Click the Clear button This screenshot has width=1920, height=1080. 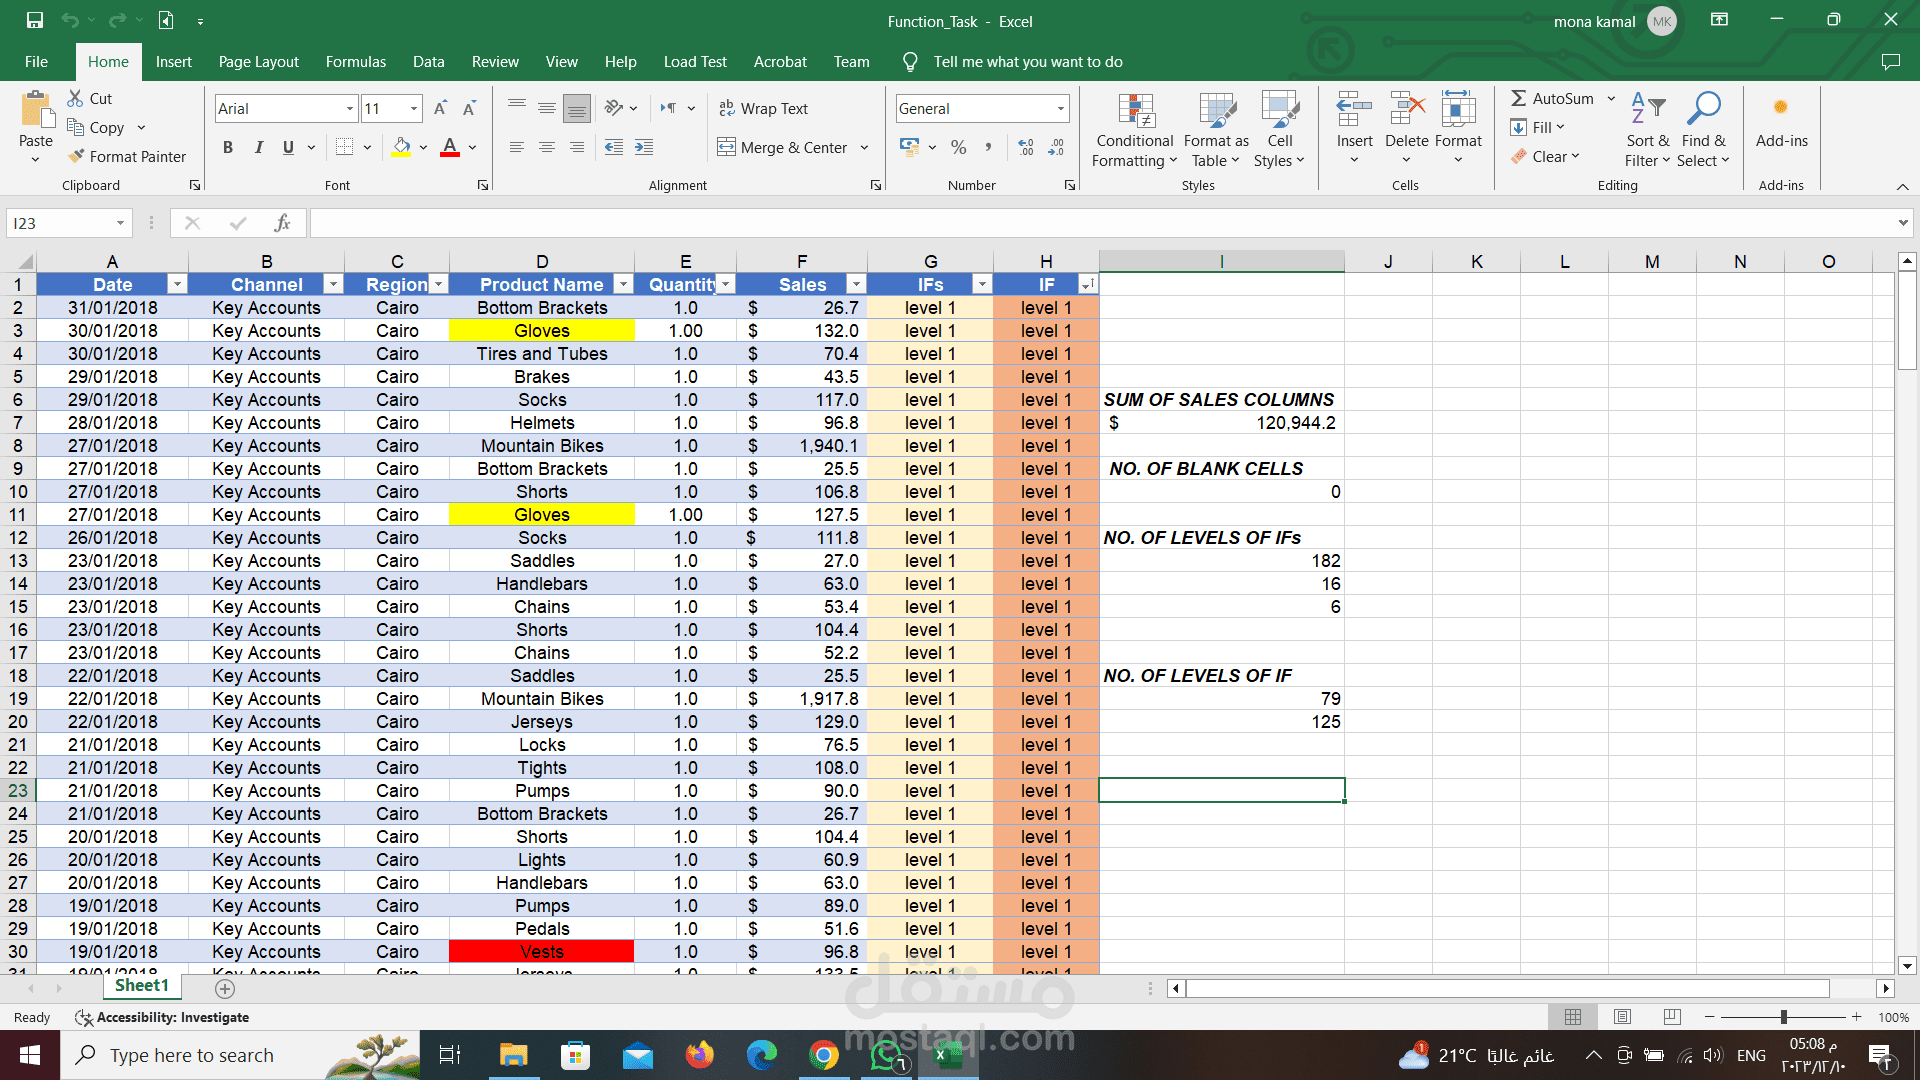pyautogui.click(x=1545, y=156)
